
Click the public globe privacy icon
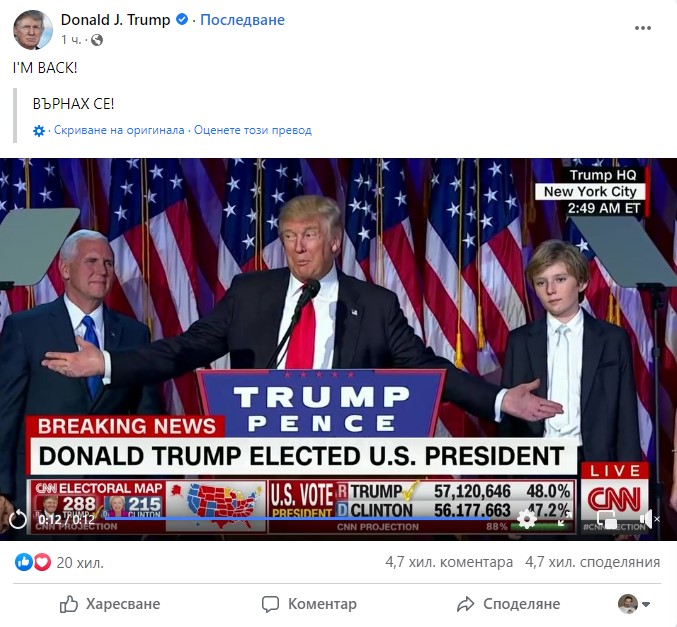pos(97,40)
